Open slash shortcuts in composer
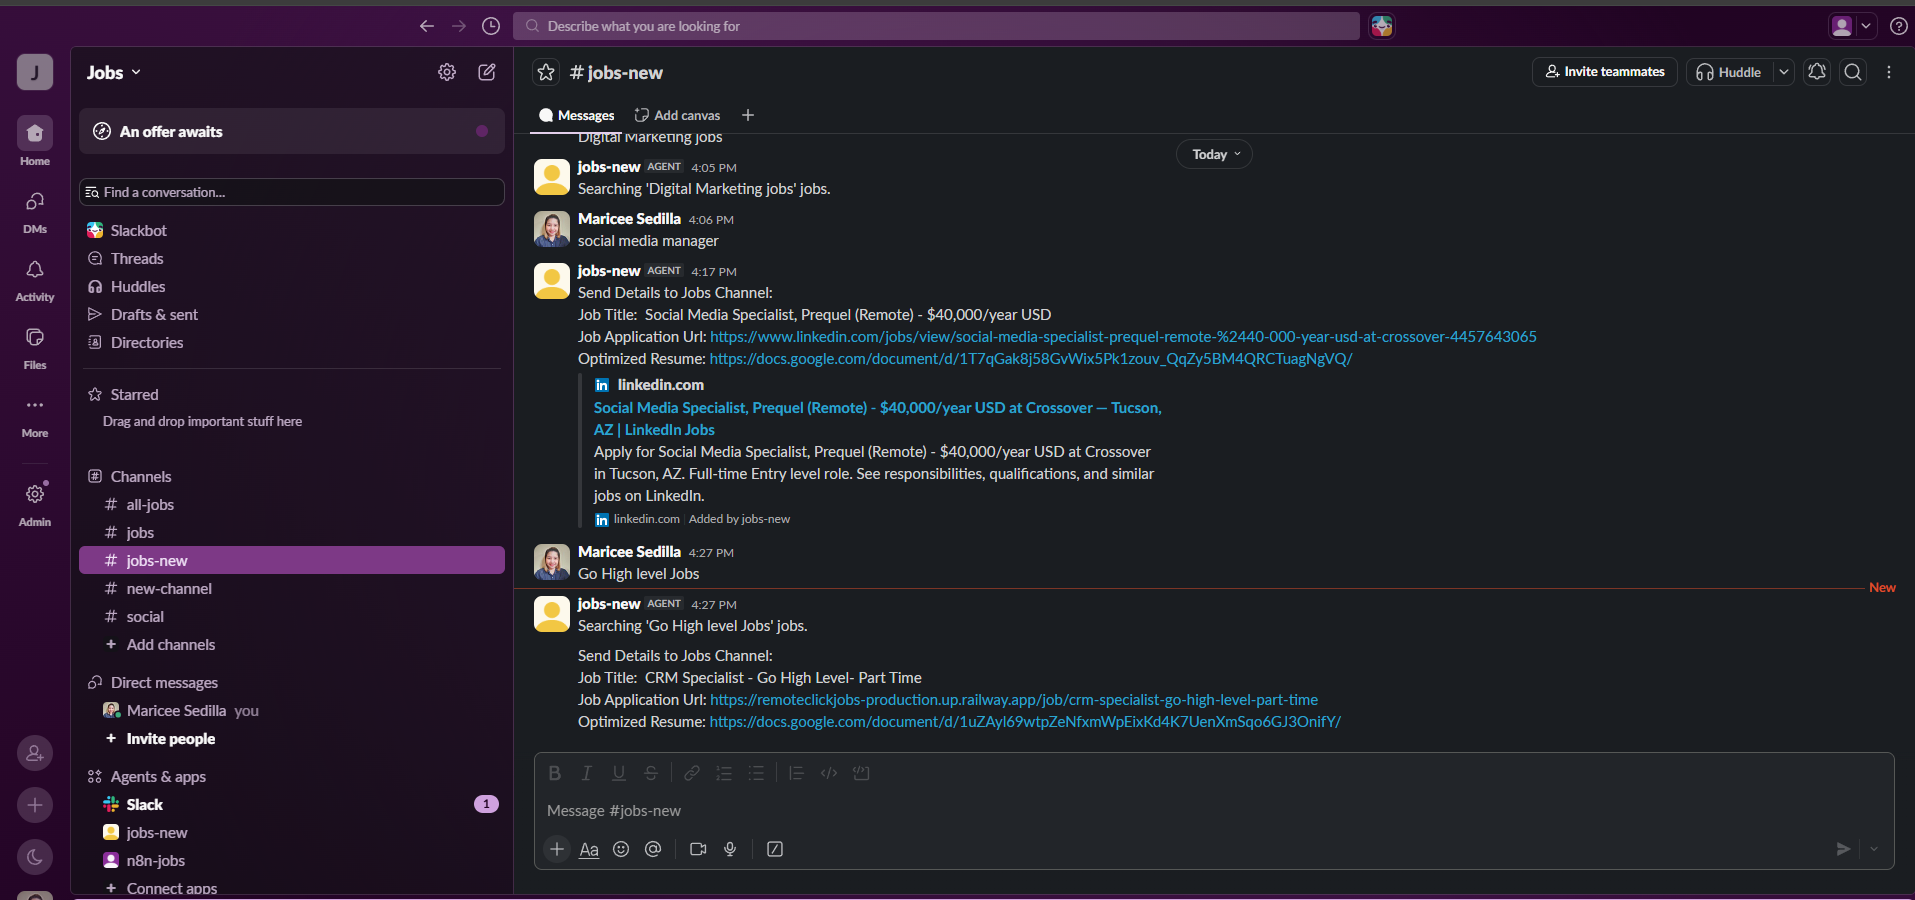The width and height of the screenshot is (1915, 900). [775, 849]
